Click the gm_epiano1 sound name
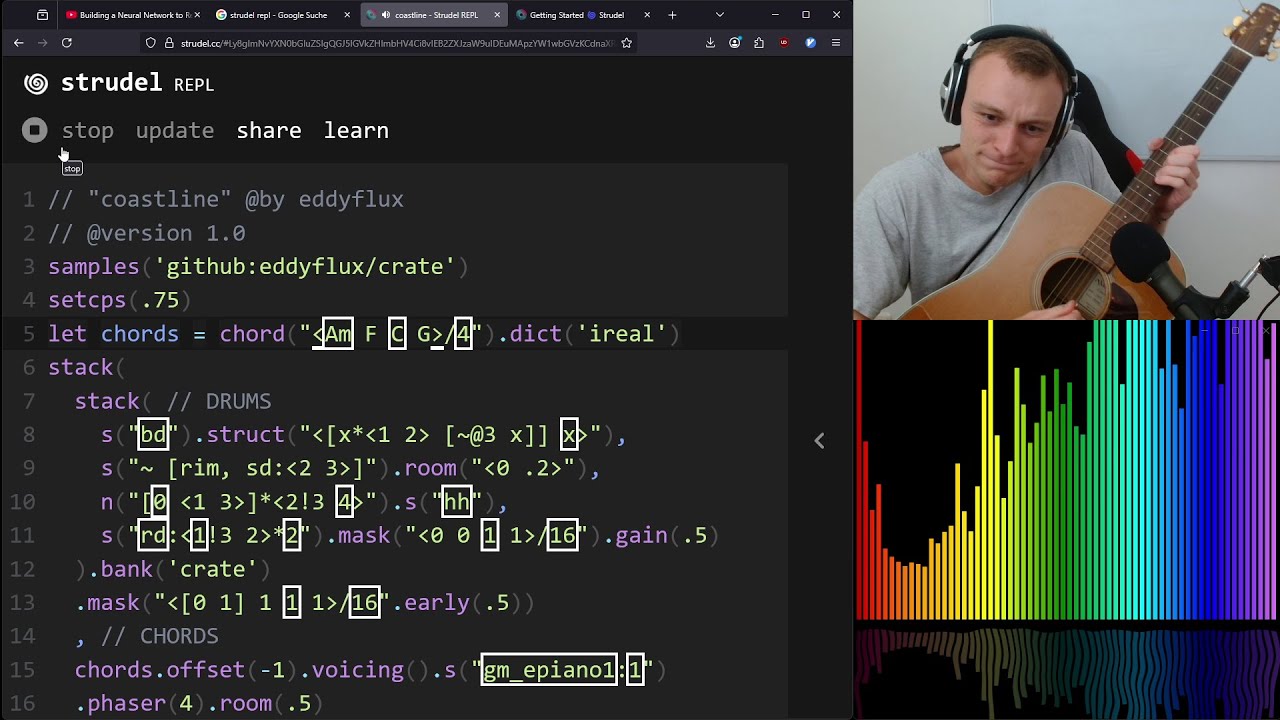The height and width of the screenshot is (720, 1280). 549,670
